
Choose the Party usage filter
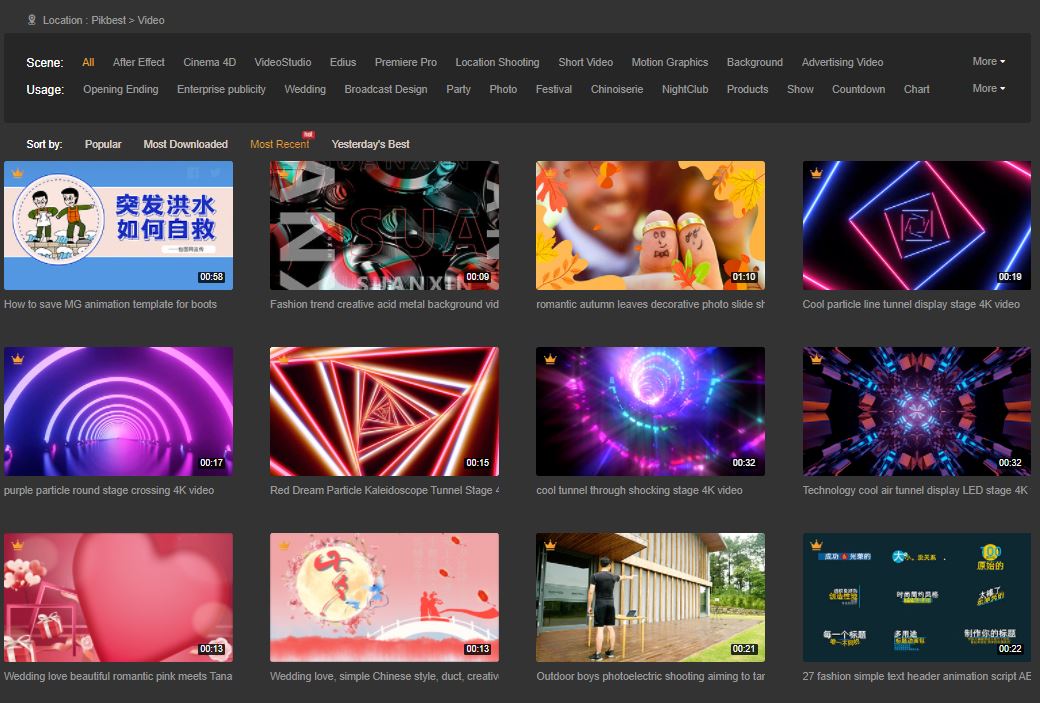point(458,90)
